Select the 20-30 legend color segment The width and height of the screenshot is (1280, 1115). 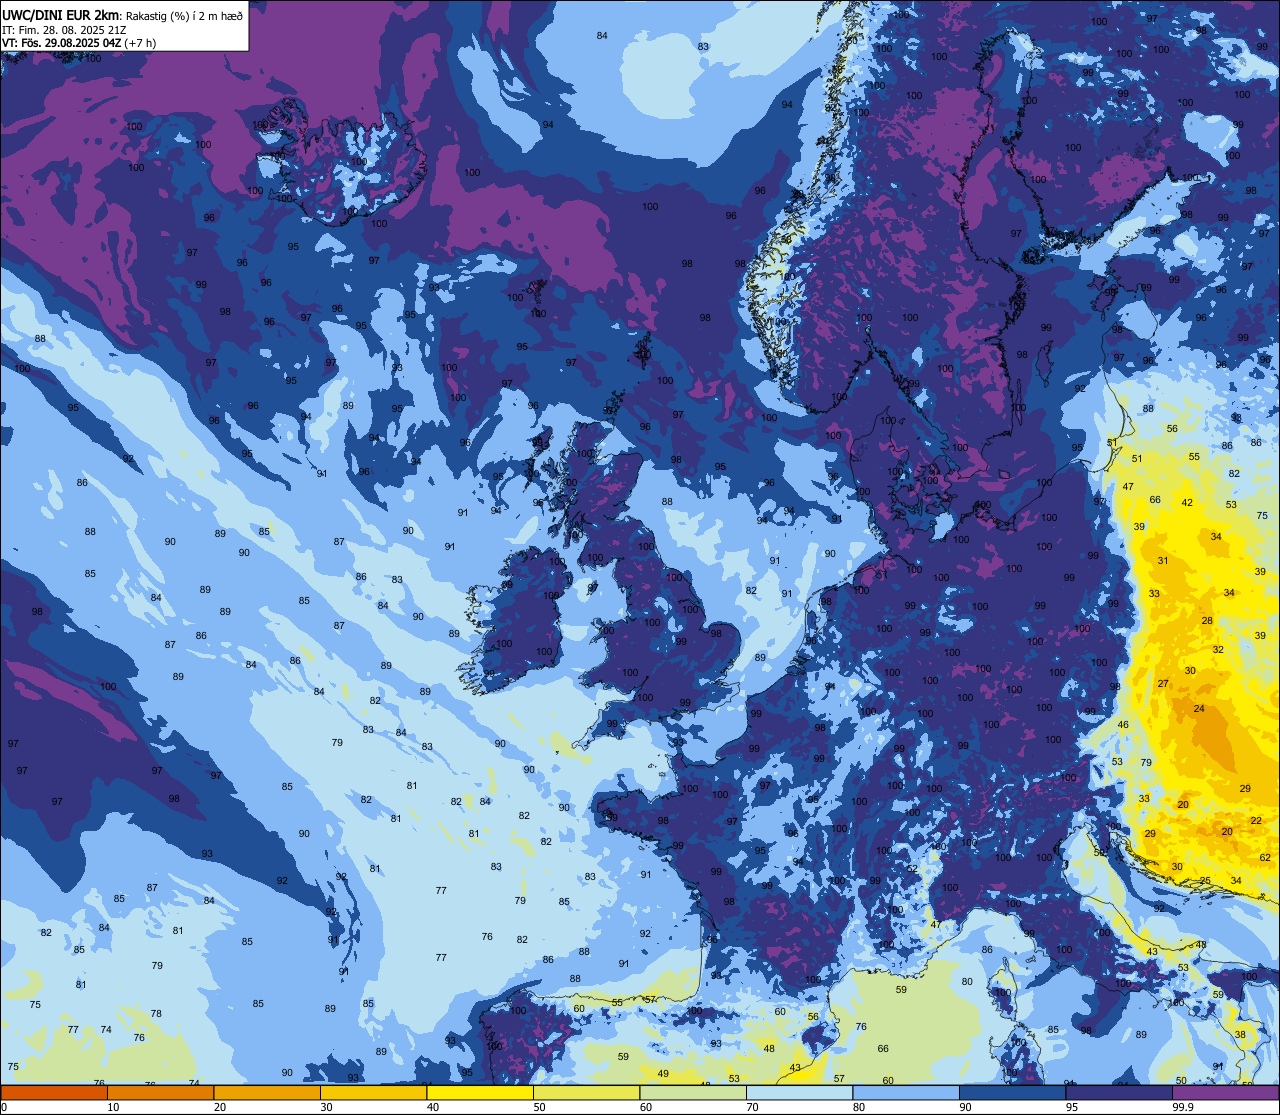[267, 1093]
